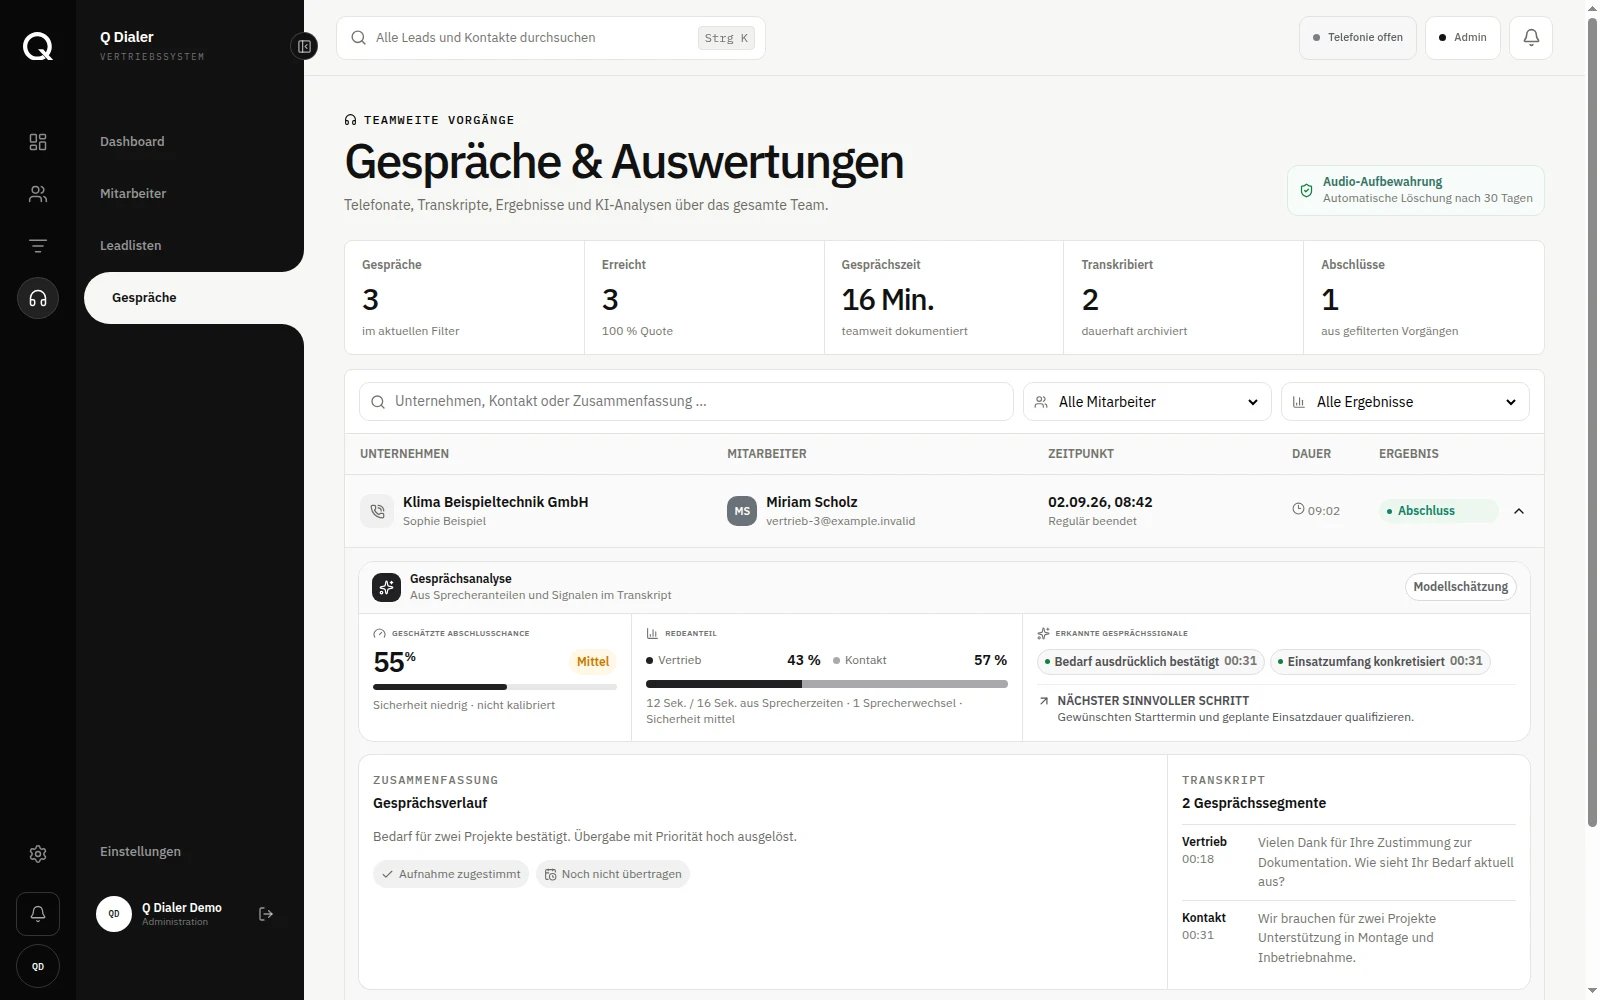
Task: Click the Kontakt 00:31 transcript segment
Action: pos(1348,938)
